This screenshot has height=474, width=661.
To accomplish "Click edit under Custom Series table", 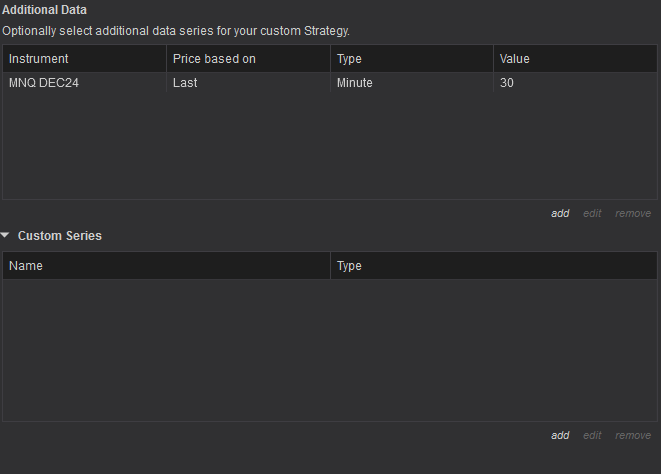I will point(592,435).
